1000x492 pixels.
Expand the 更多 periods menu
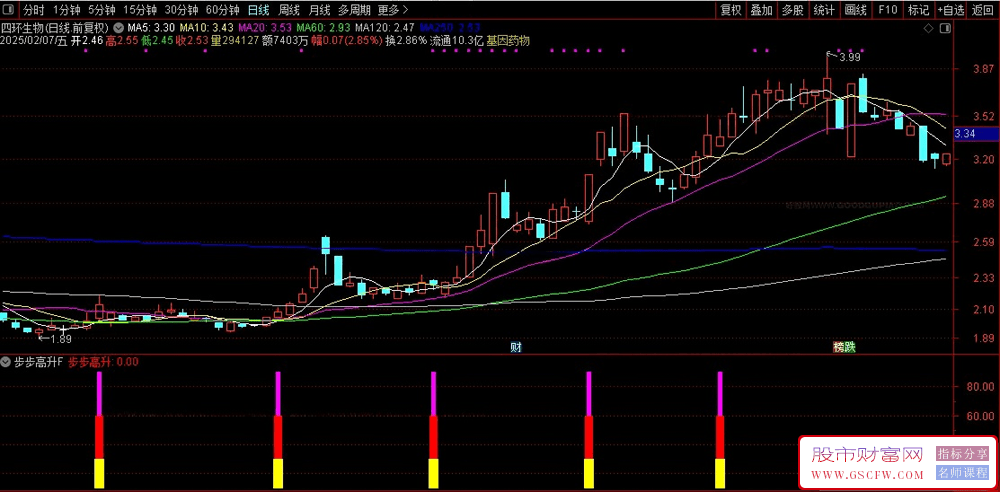click(393, 10)
